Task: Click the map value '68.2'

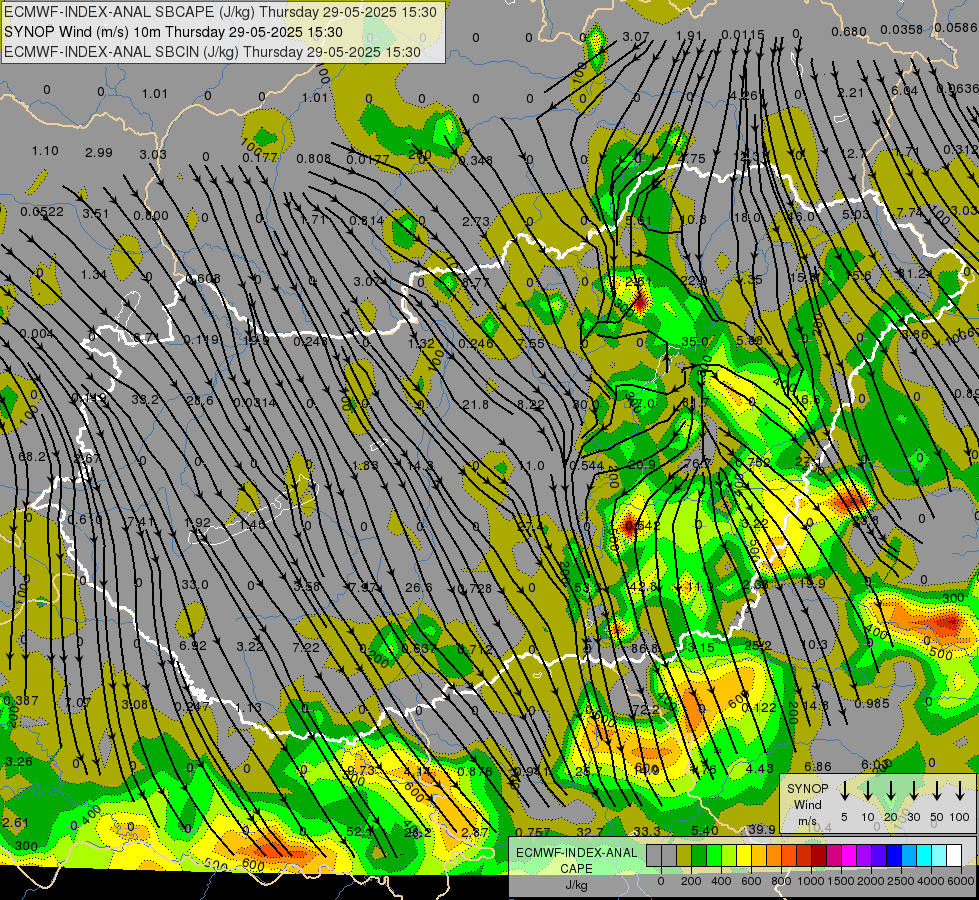Action: click(x=32, y=457)
